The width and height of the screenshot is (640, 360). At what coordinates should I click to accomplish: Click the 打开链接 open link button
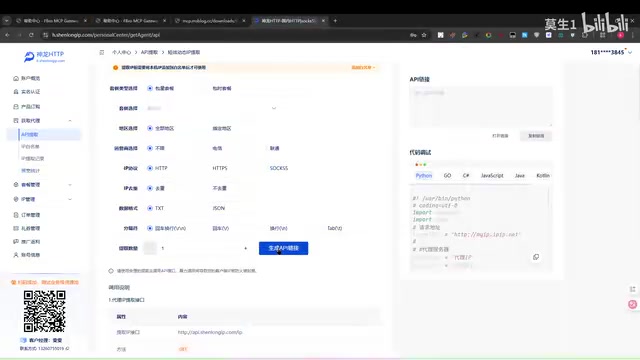tap(500, 136)
